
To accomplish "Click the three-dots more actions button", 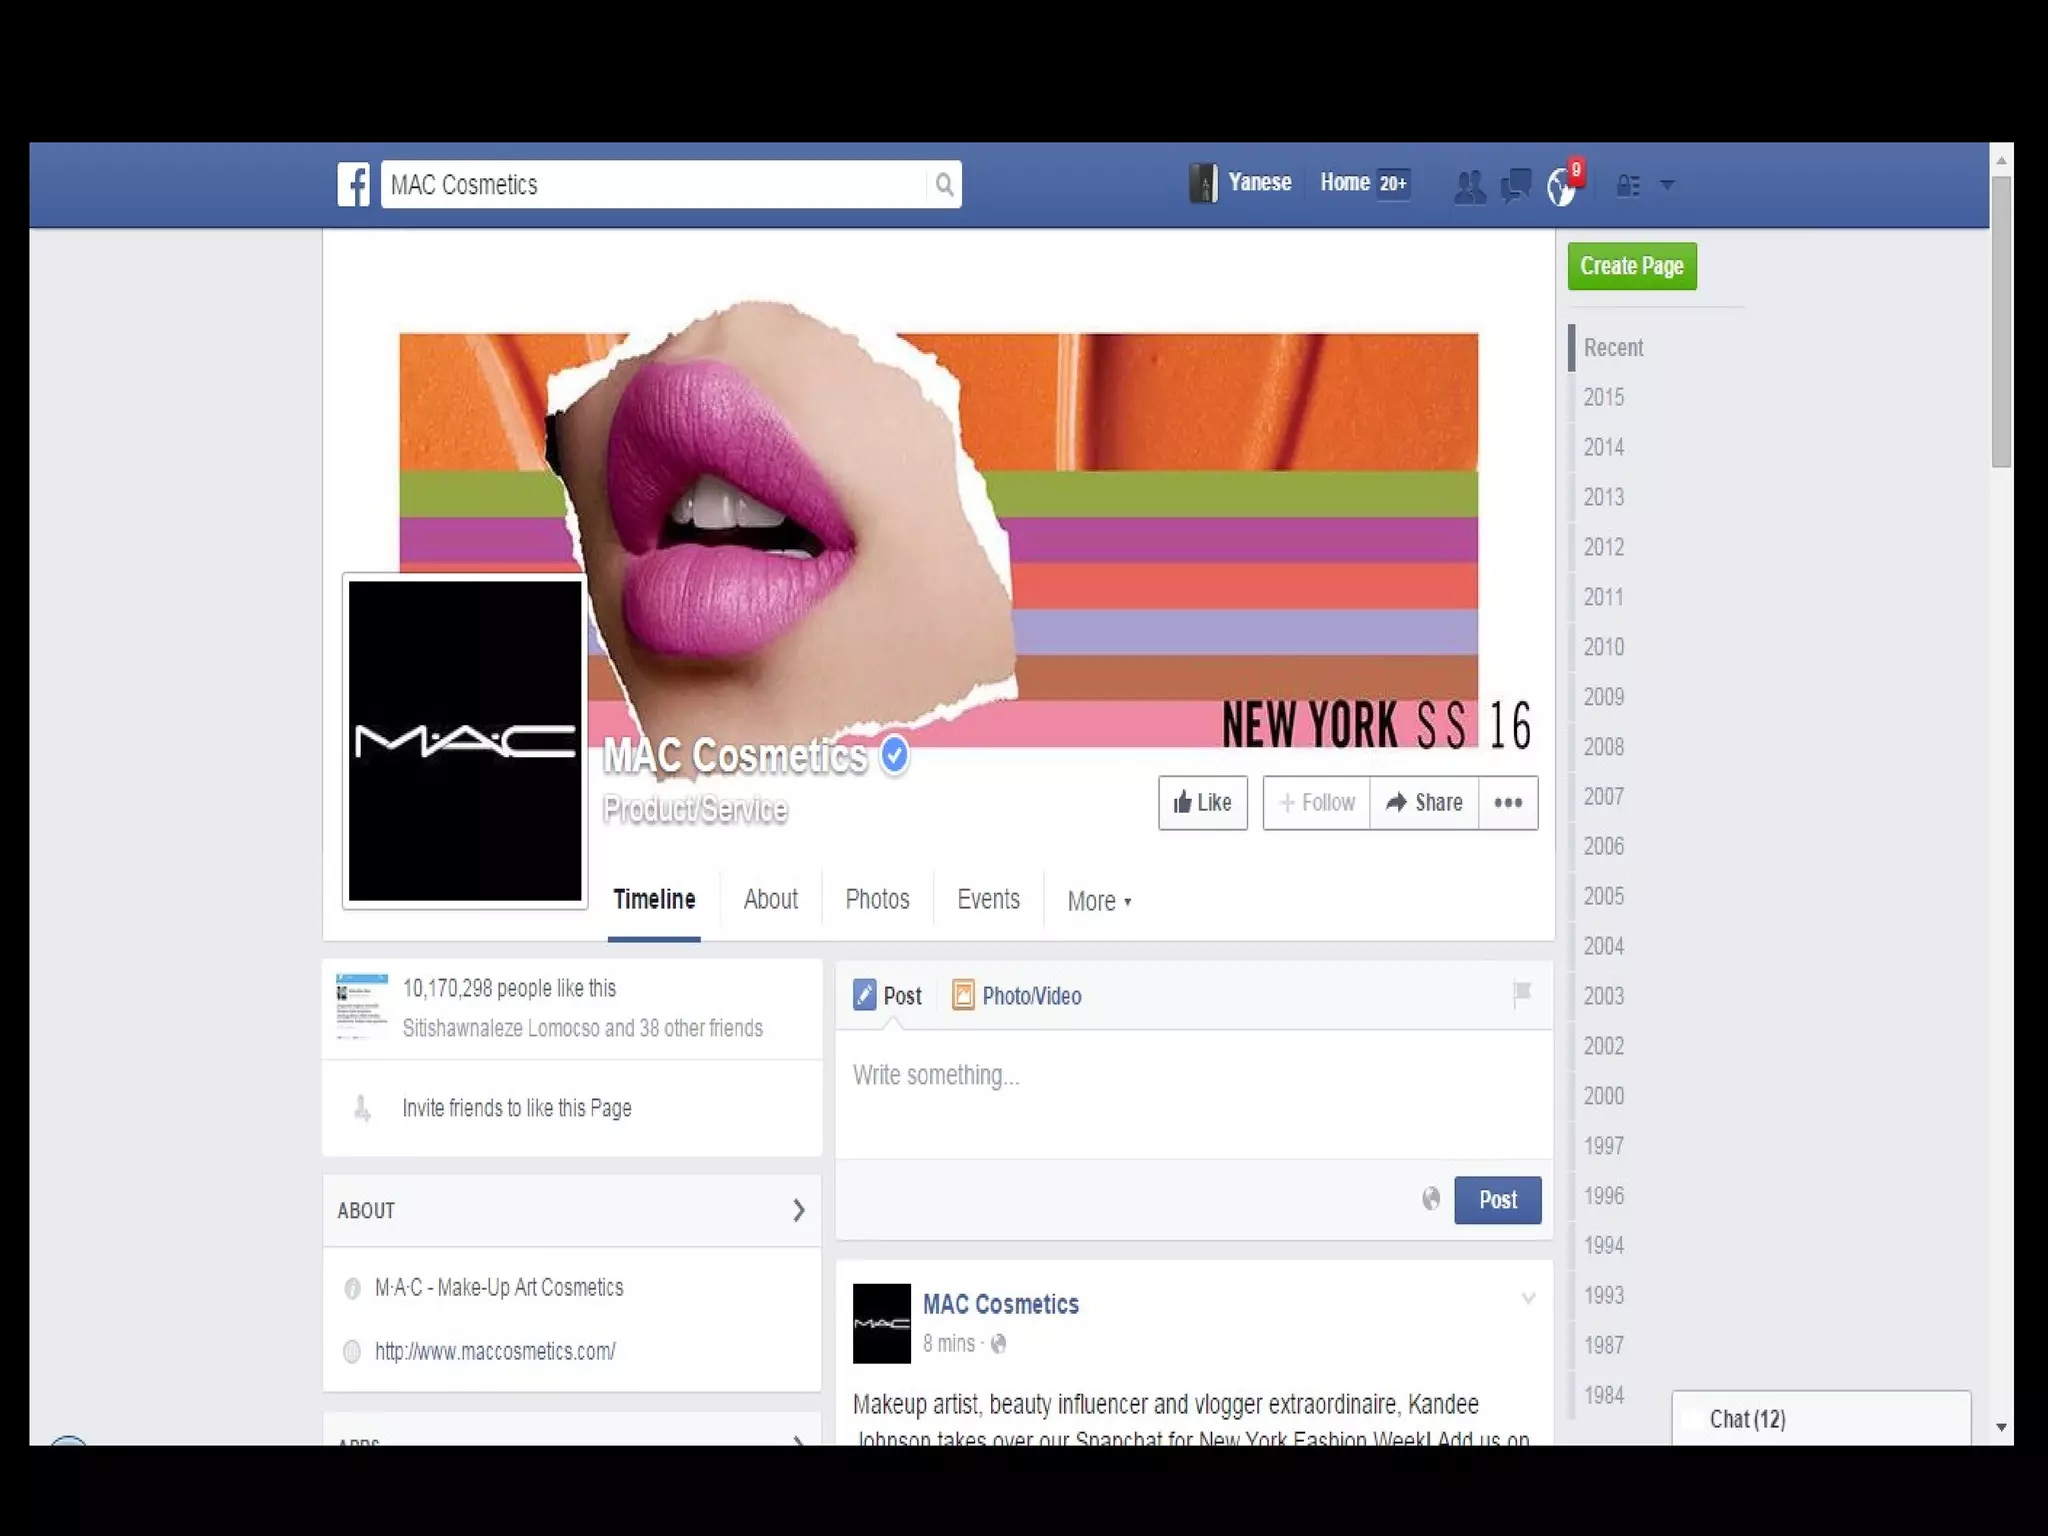I will (x=1508, y=802).
